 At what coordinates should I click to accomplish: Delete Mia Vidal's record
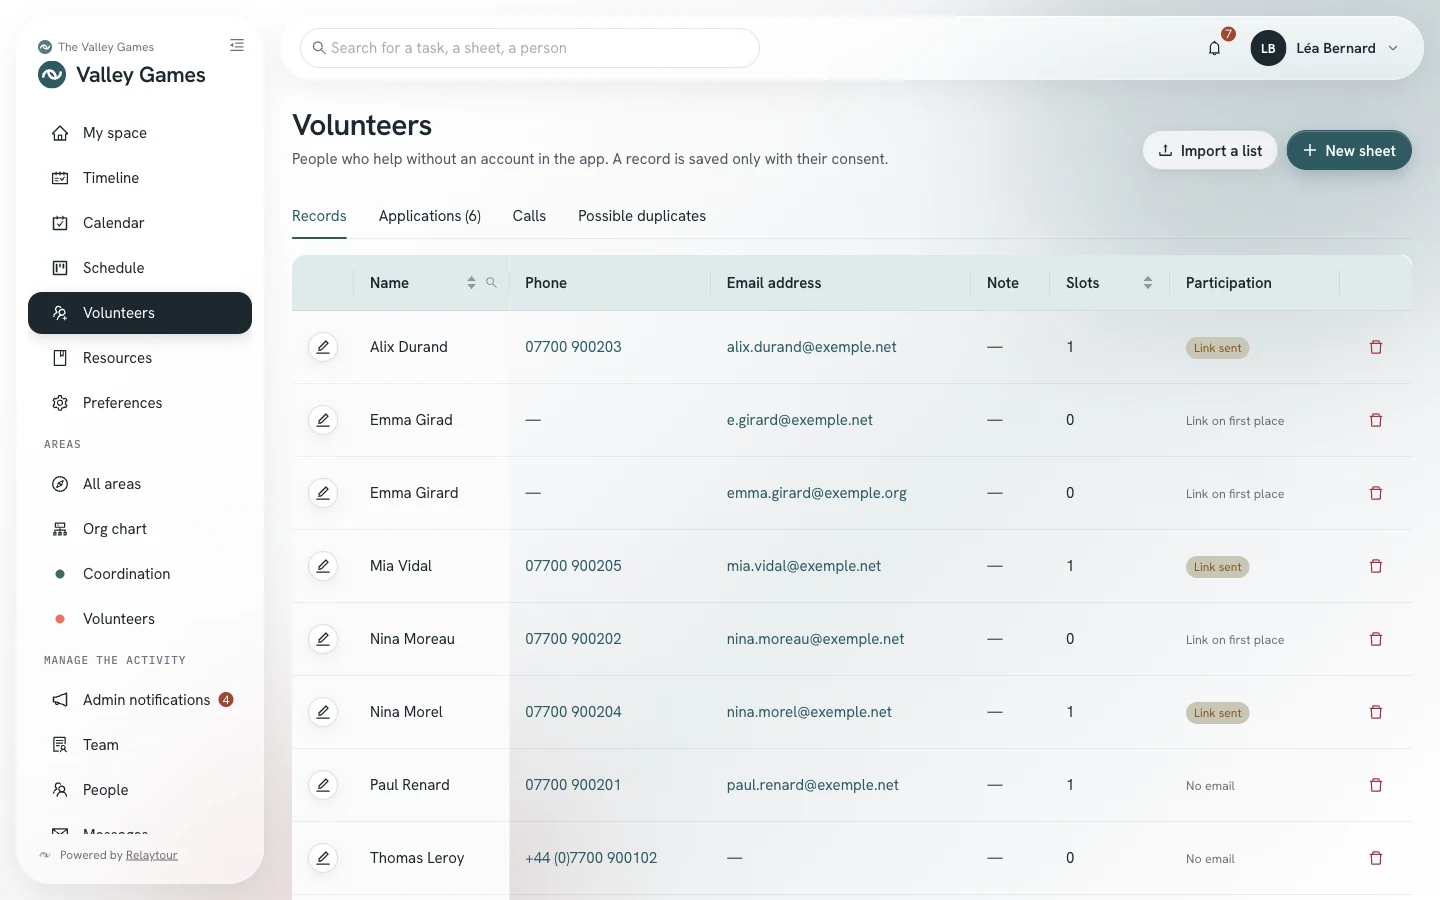pyautogui.click(x=1376, y=566)
